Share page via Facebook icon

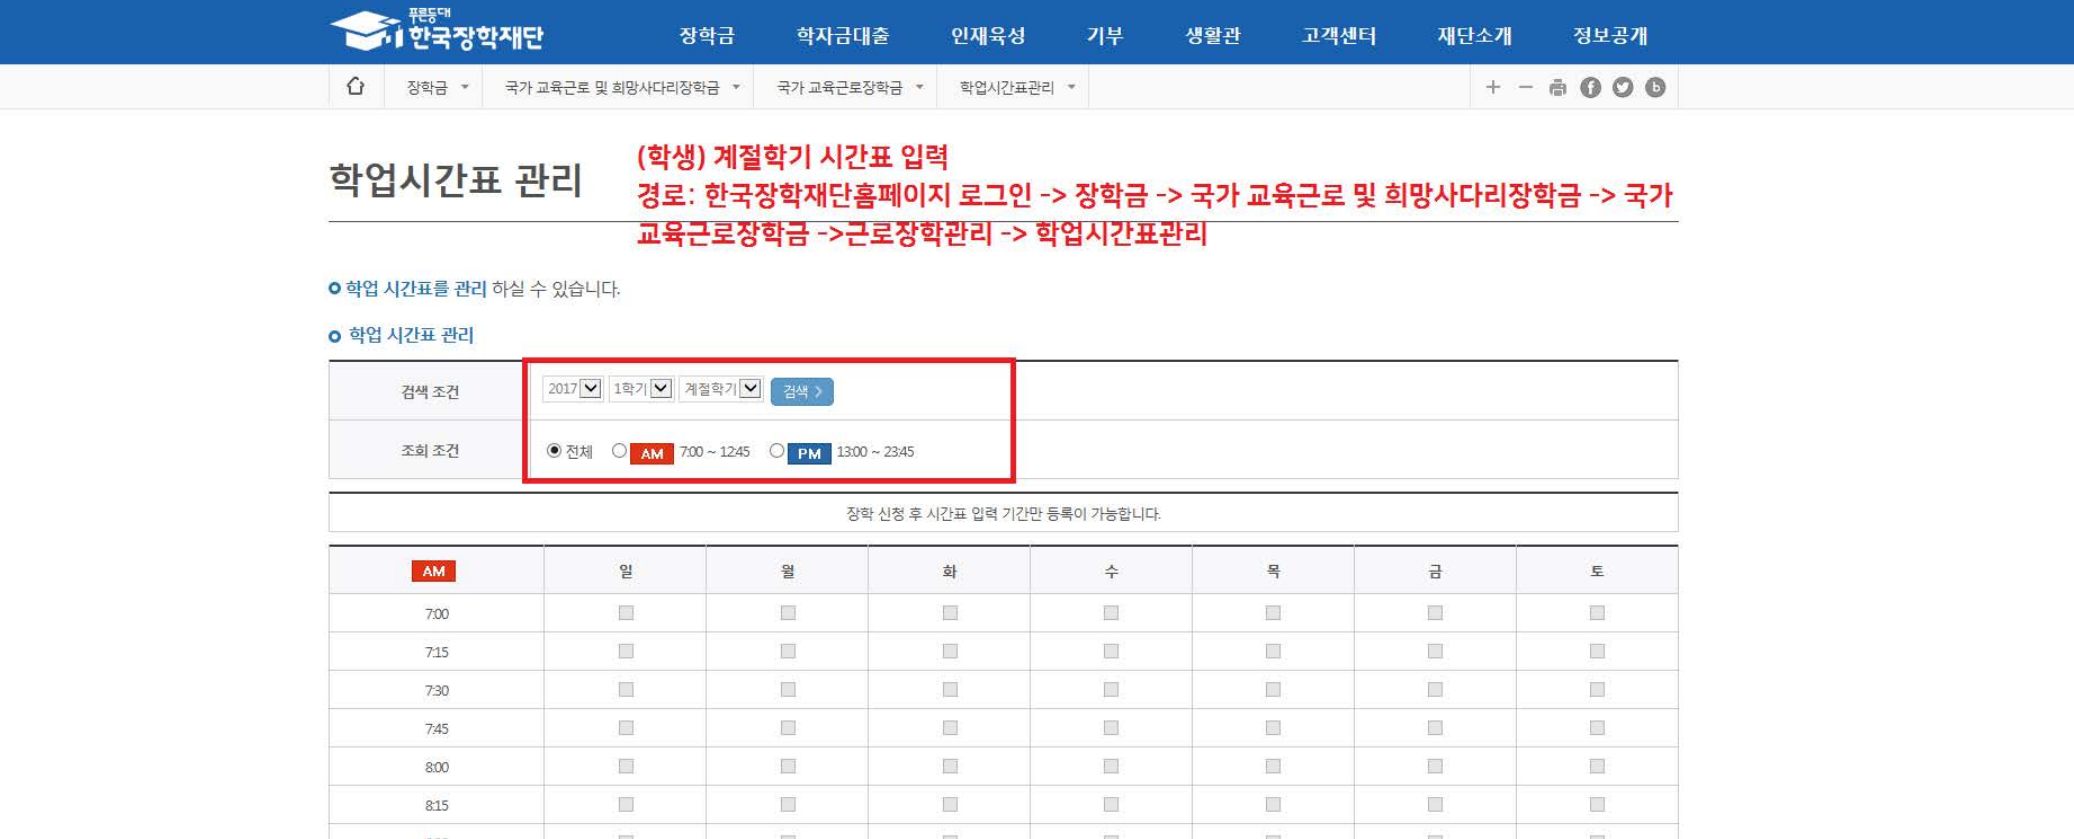coord(1590,88)
